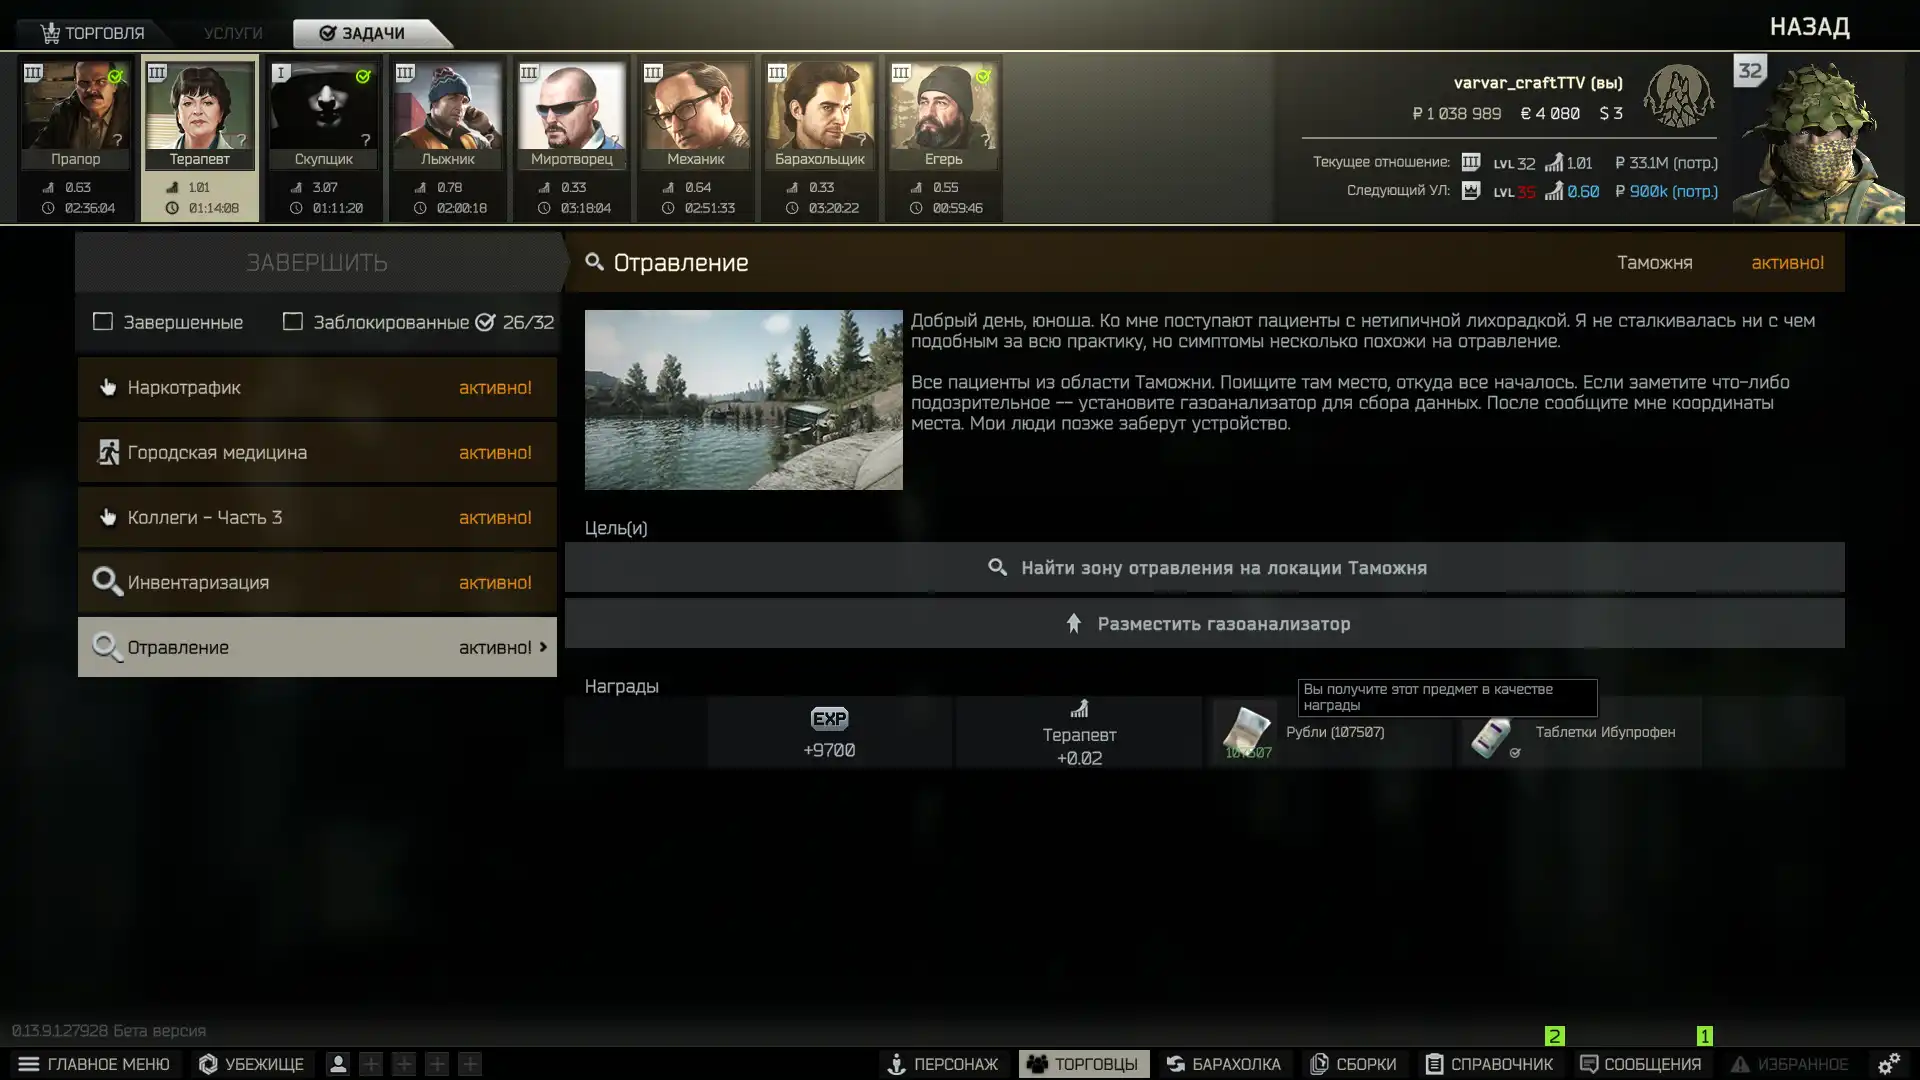Image resolution: width=1920 pixels, height=1080 pixels.
Task: Select trader Механик portrait
Action: (x=696, y=106)
